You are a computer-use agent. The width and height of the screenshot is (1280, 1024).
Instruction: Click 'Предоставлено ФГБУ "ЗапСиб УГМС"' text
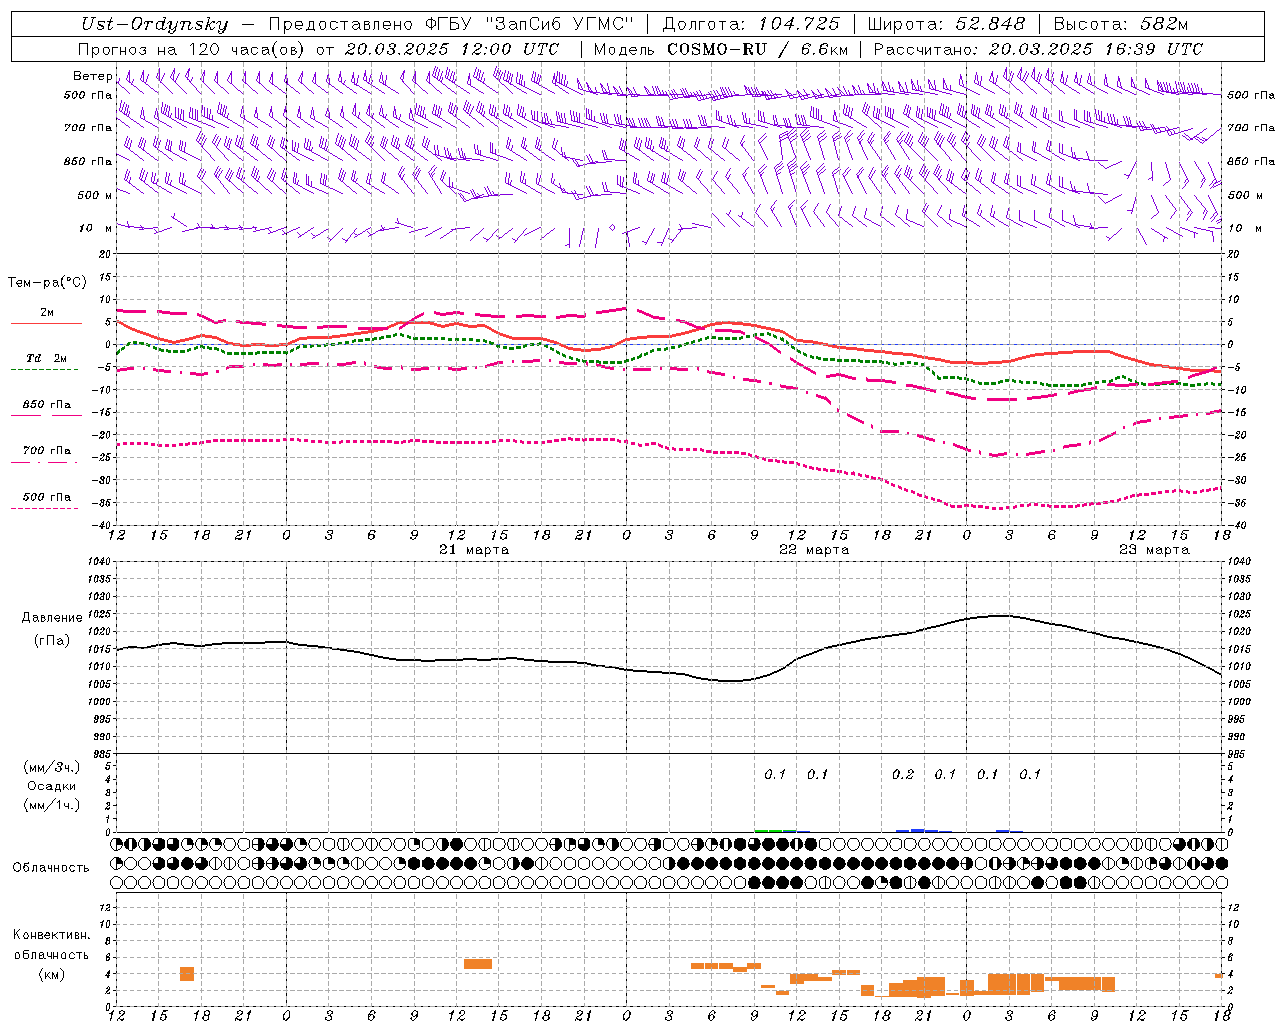450,25
